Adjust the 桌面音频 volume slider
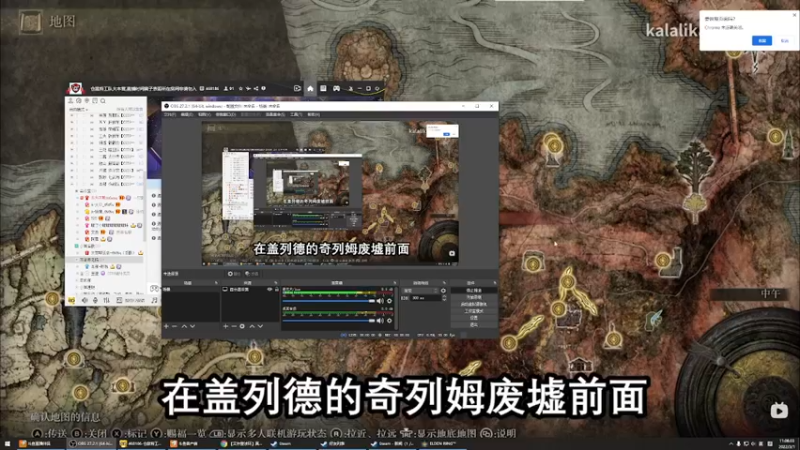This screenshot has width=800, height=450. [329, 320]
